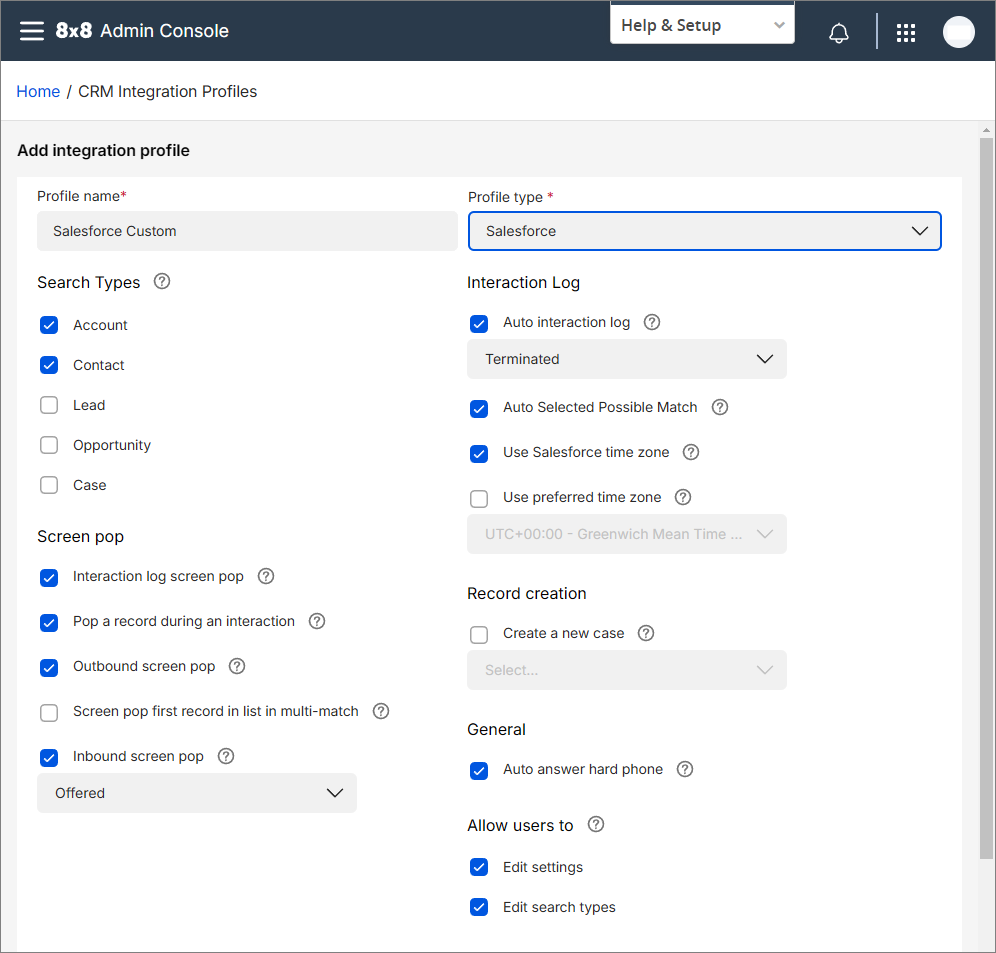
Task: Show help for Allow users to
Action: pos(596,825)
